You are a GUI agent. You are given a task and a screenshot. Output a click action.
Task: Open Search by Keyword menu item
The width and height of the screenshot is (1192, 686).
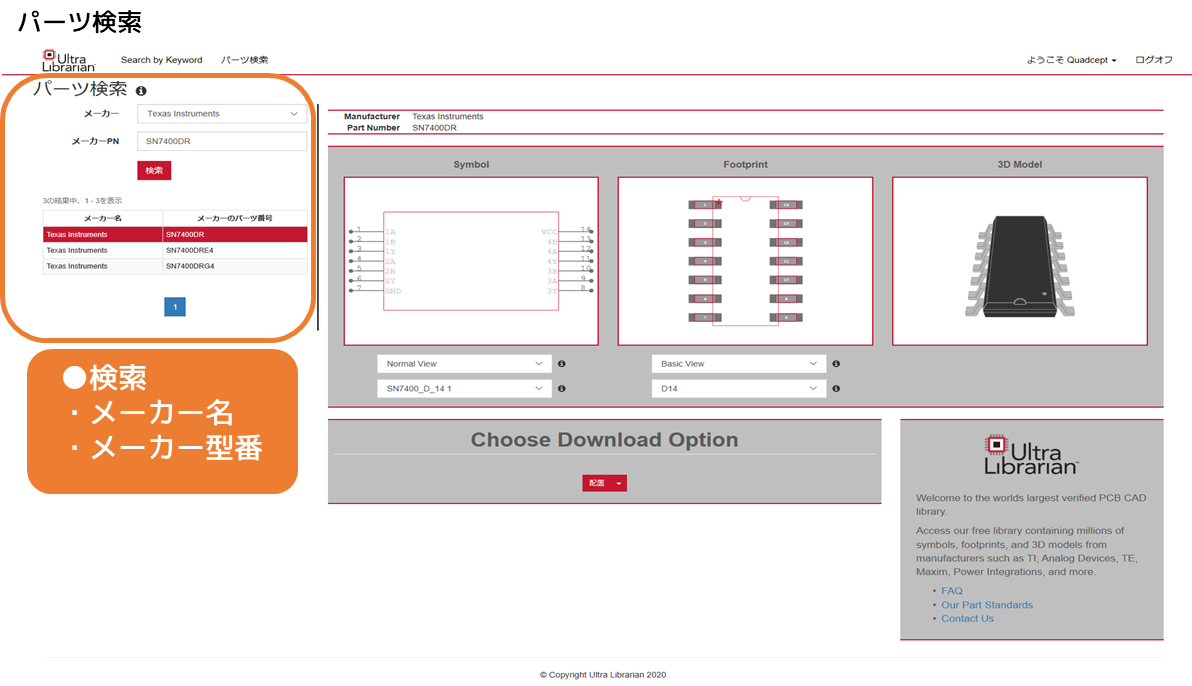point(161,60)
